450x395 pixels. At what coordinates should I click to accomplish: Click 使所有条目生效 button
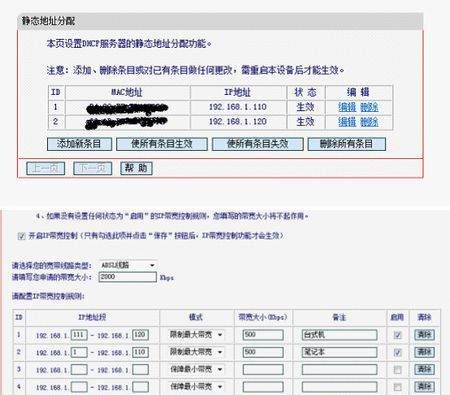pos(162,144)
